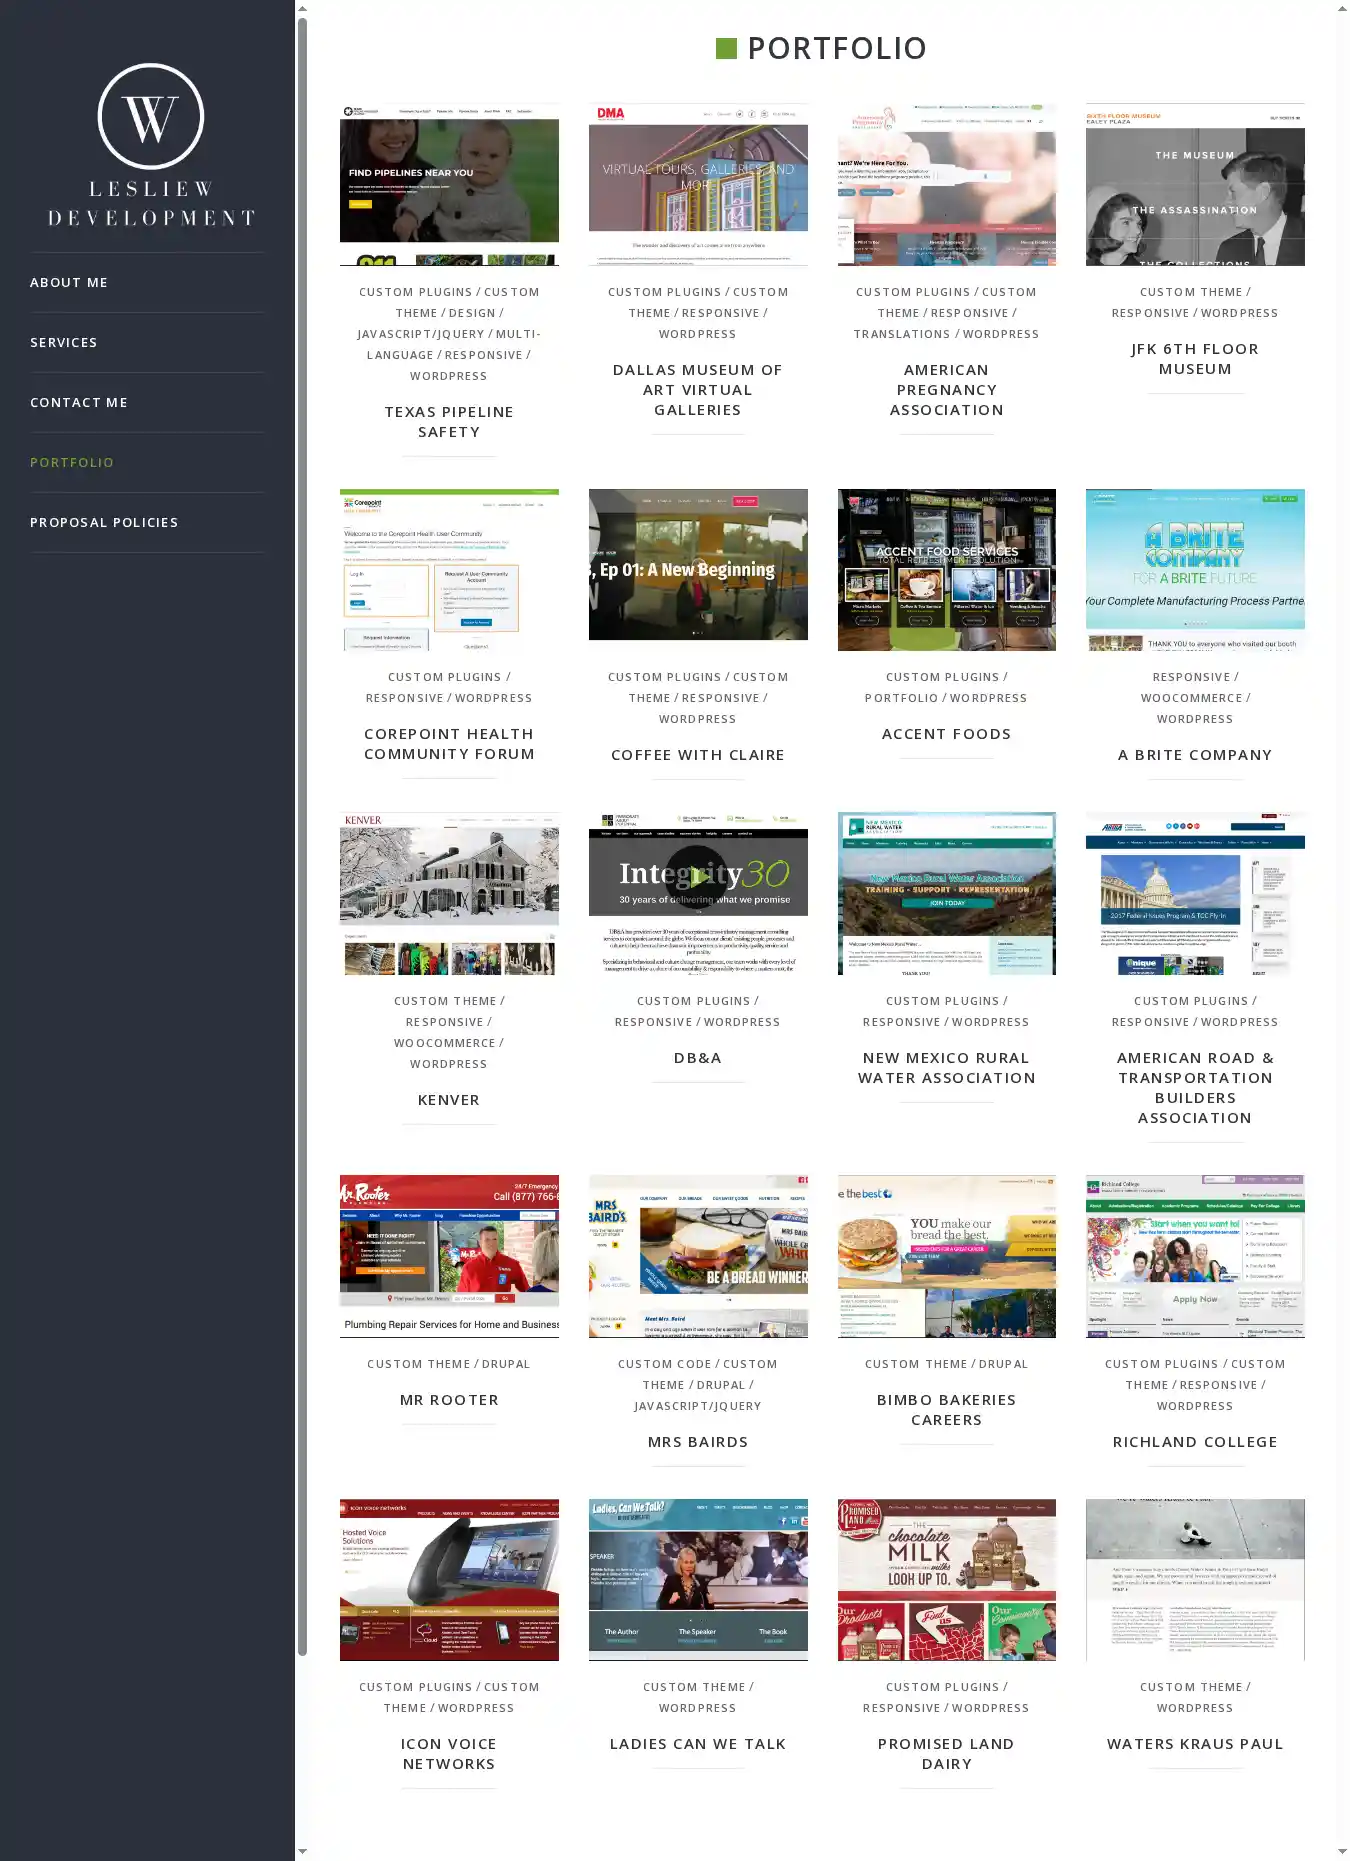
Task: Open the Mr Rooter project thumbnail
Action: [x=449, y=1256]
